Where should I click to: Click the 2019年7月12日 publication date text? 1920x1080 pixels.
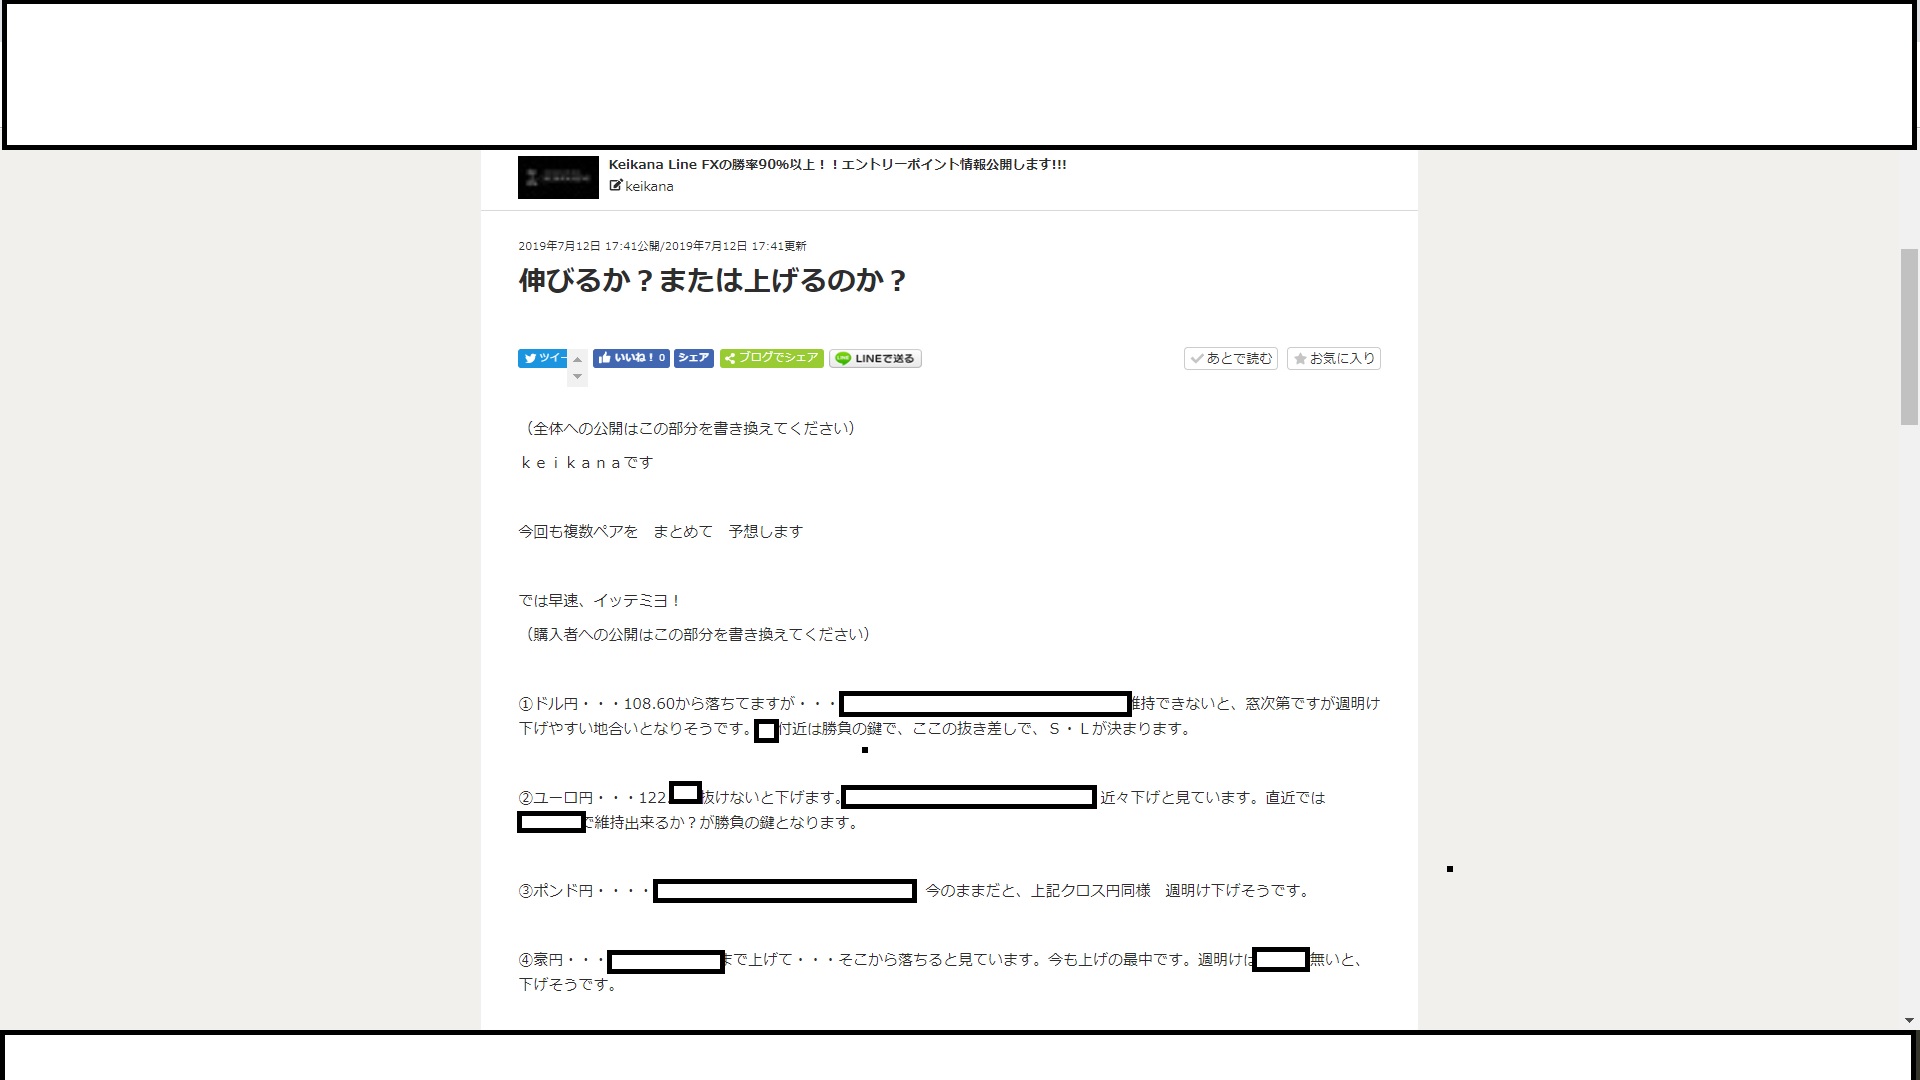point(559,246)
